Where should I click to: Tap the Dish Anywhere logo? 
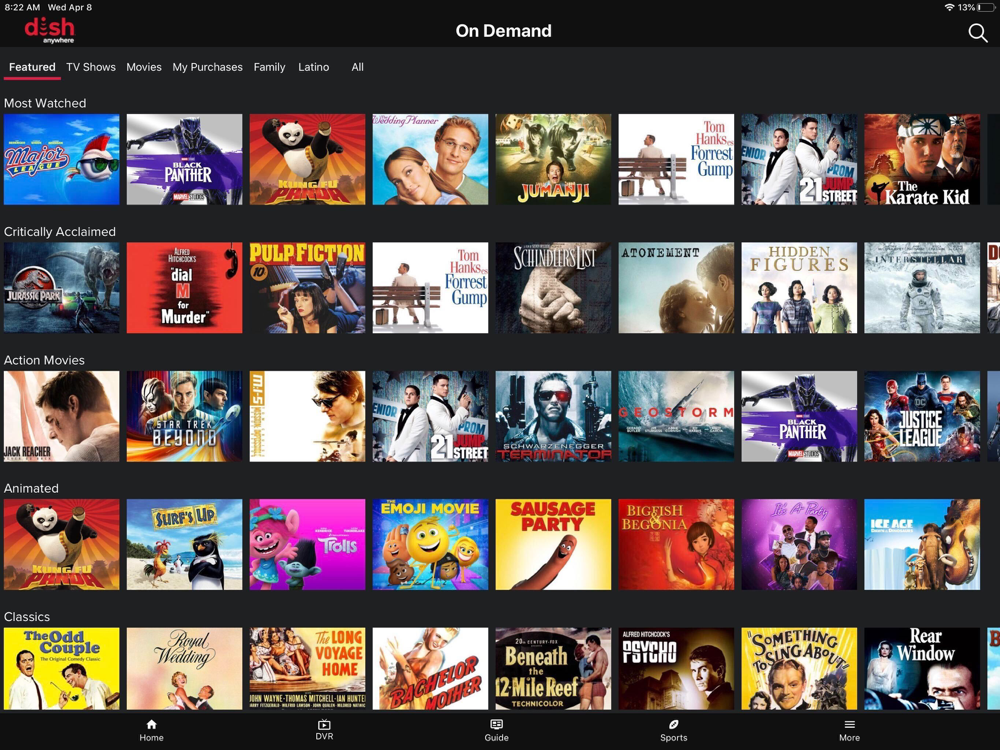(x=50, y=30)
